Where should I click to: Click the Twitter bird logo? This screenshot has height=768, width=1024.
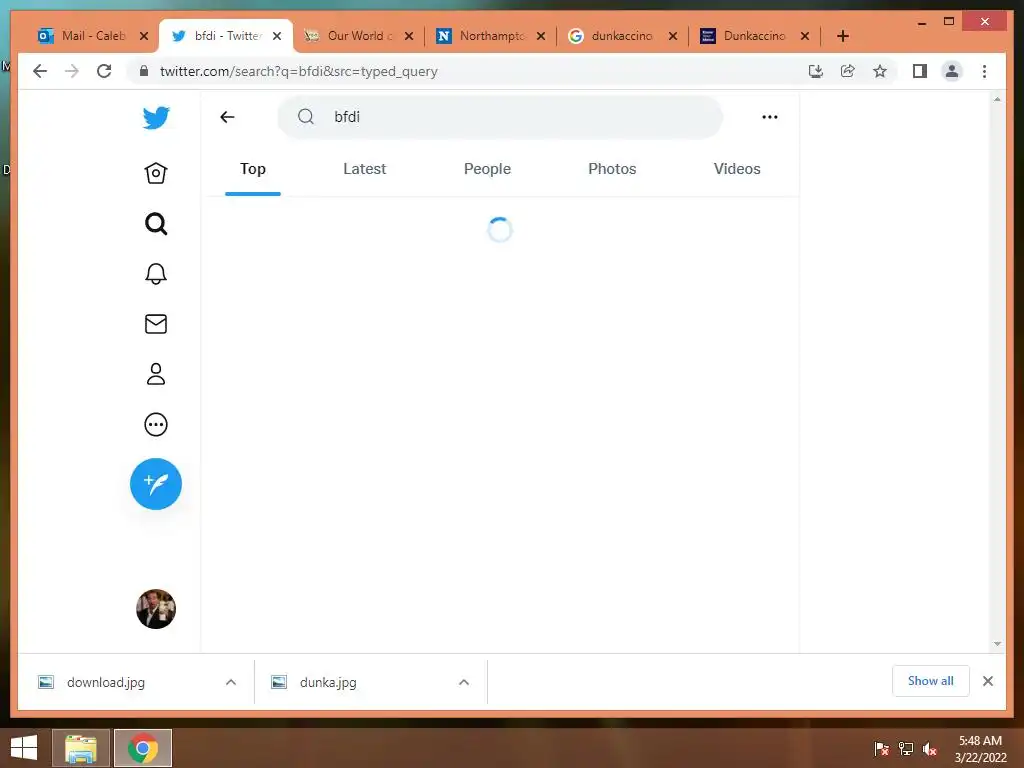point(156,118)
